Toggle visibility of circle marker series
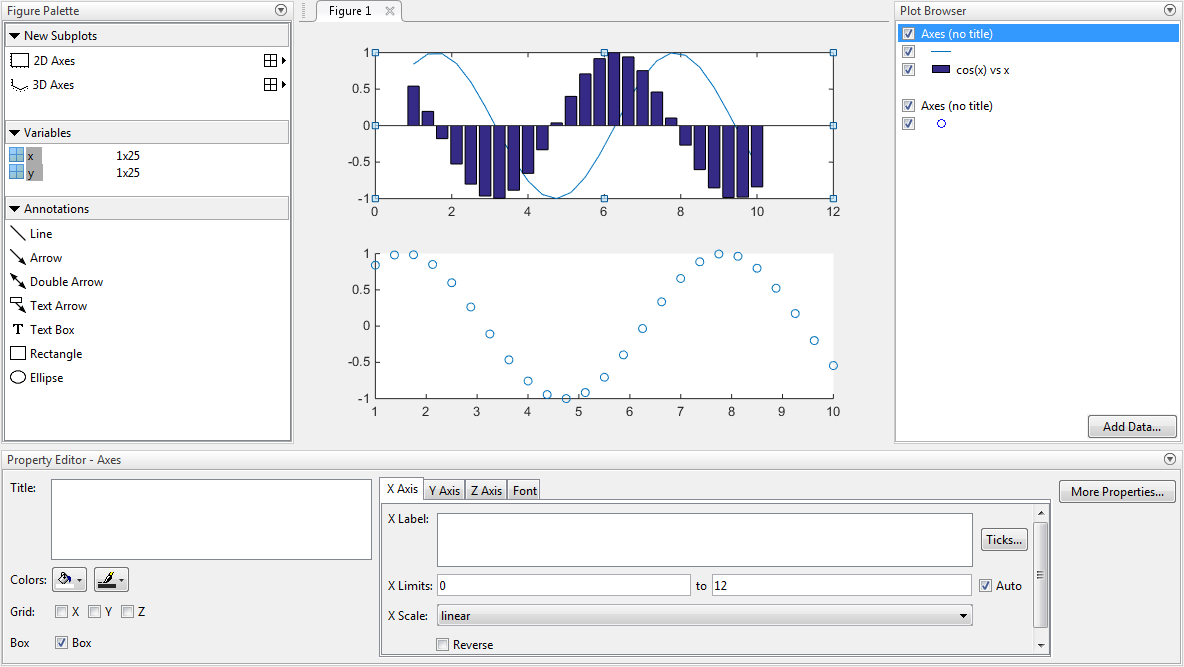 908,124
